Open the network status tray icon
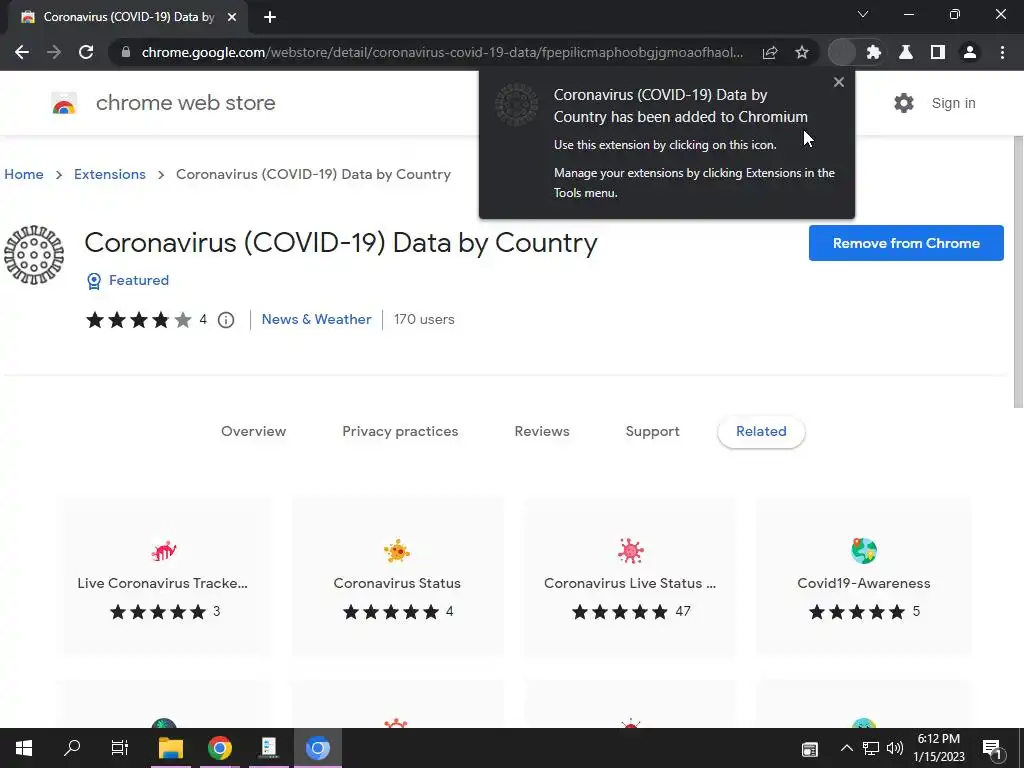The image size is (1024, 768). click(871, 748)
